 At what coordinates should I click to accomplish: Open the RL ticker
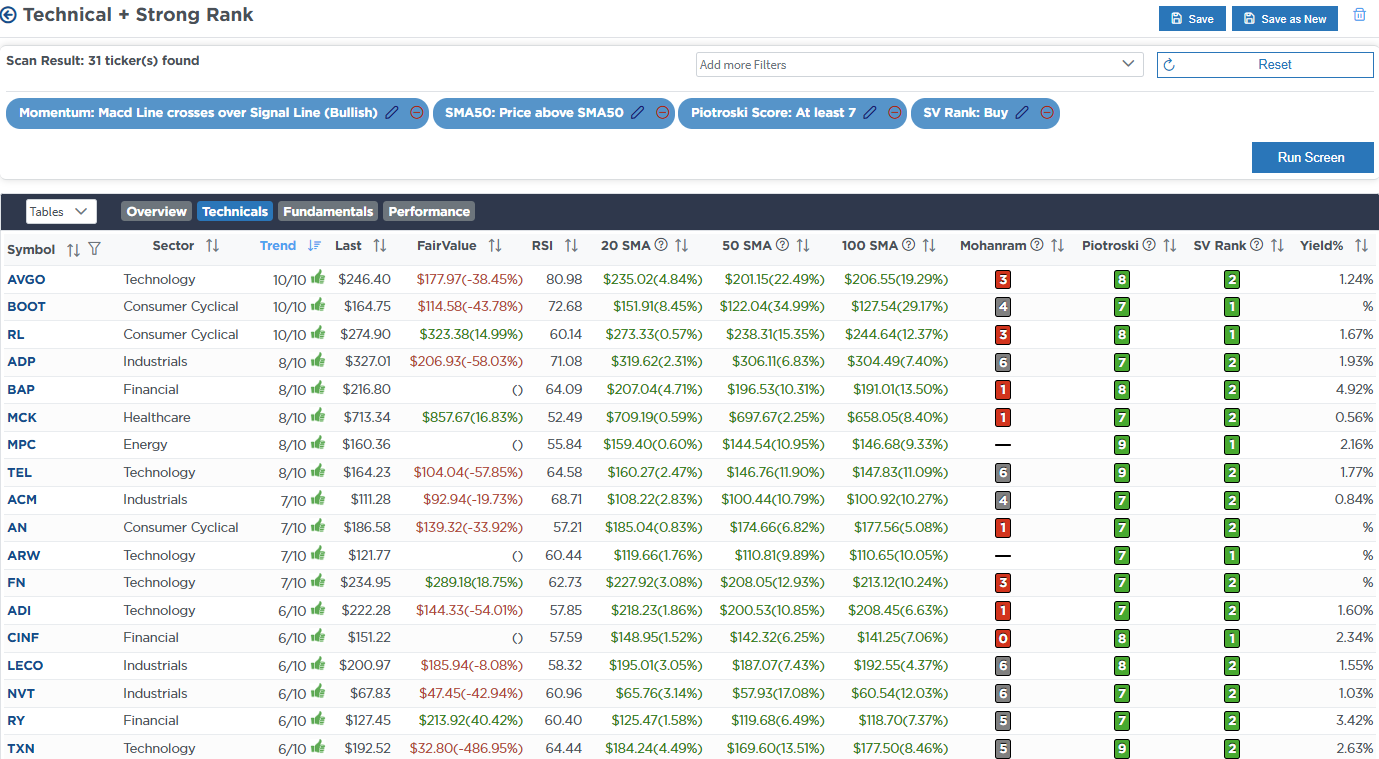[x=15, y=334]
